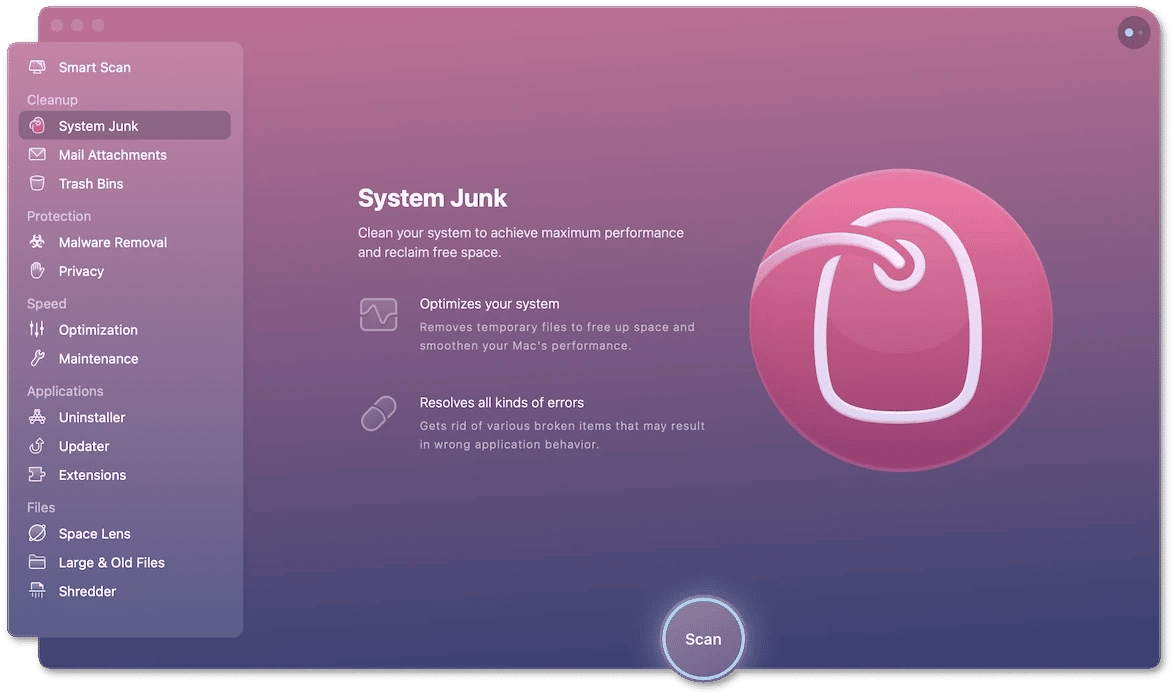Screen dimensions: 1174x697
Task: Click the Malware Removal biohazard icon
Action: 37,242
